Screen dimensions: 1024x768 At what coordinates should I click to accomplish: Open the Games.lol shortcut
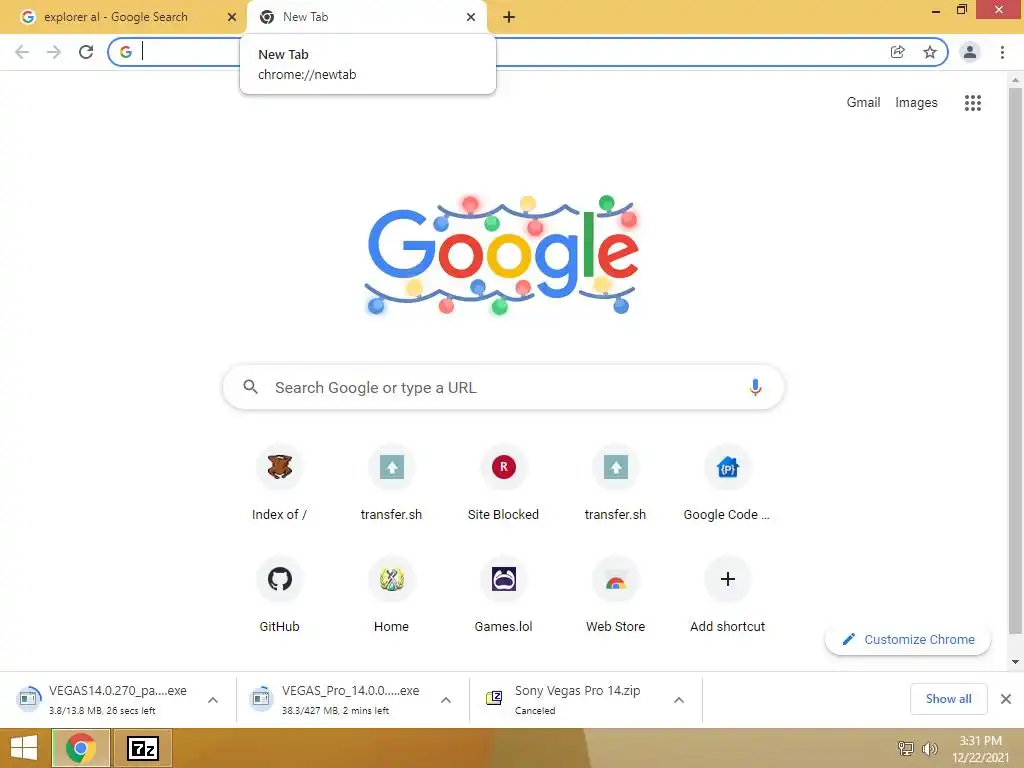504,595
